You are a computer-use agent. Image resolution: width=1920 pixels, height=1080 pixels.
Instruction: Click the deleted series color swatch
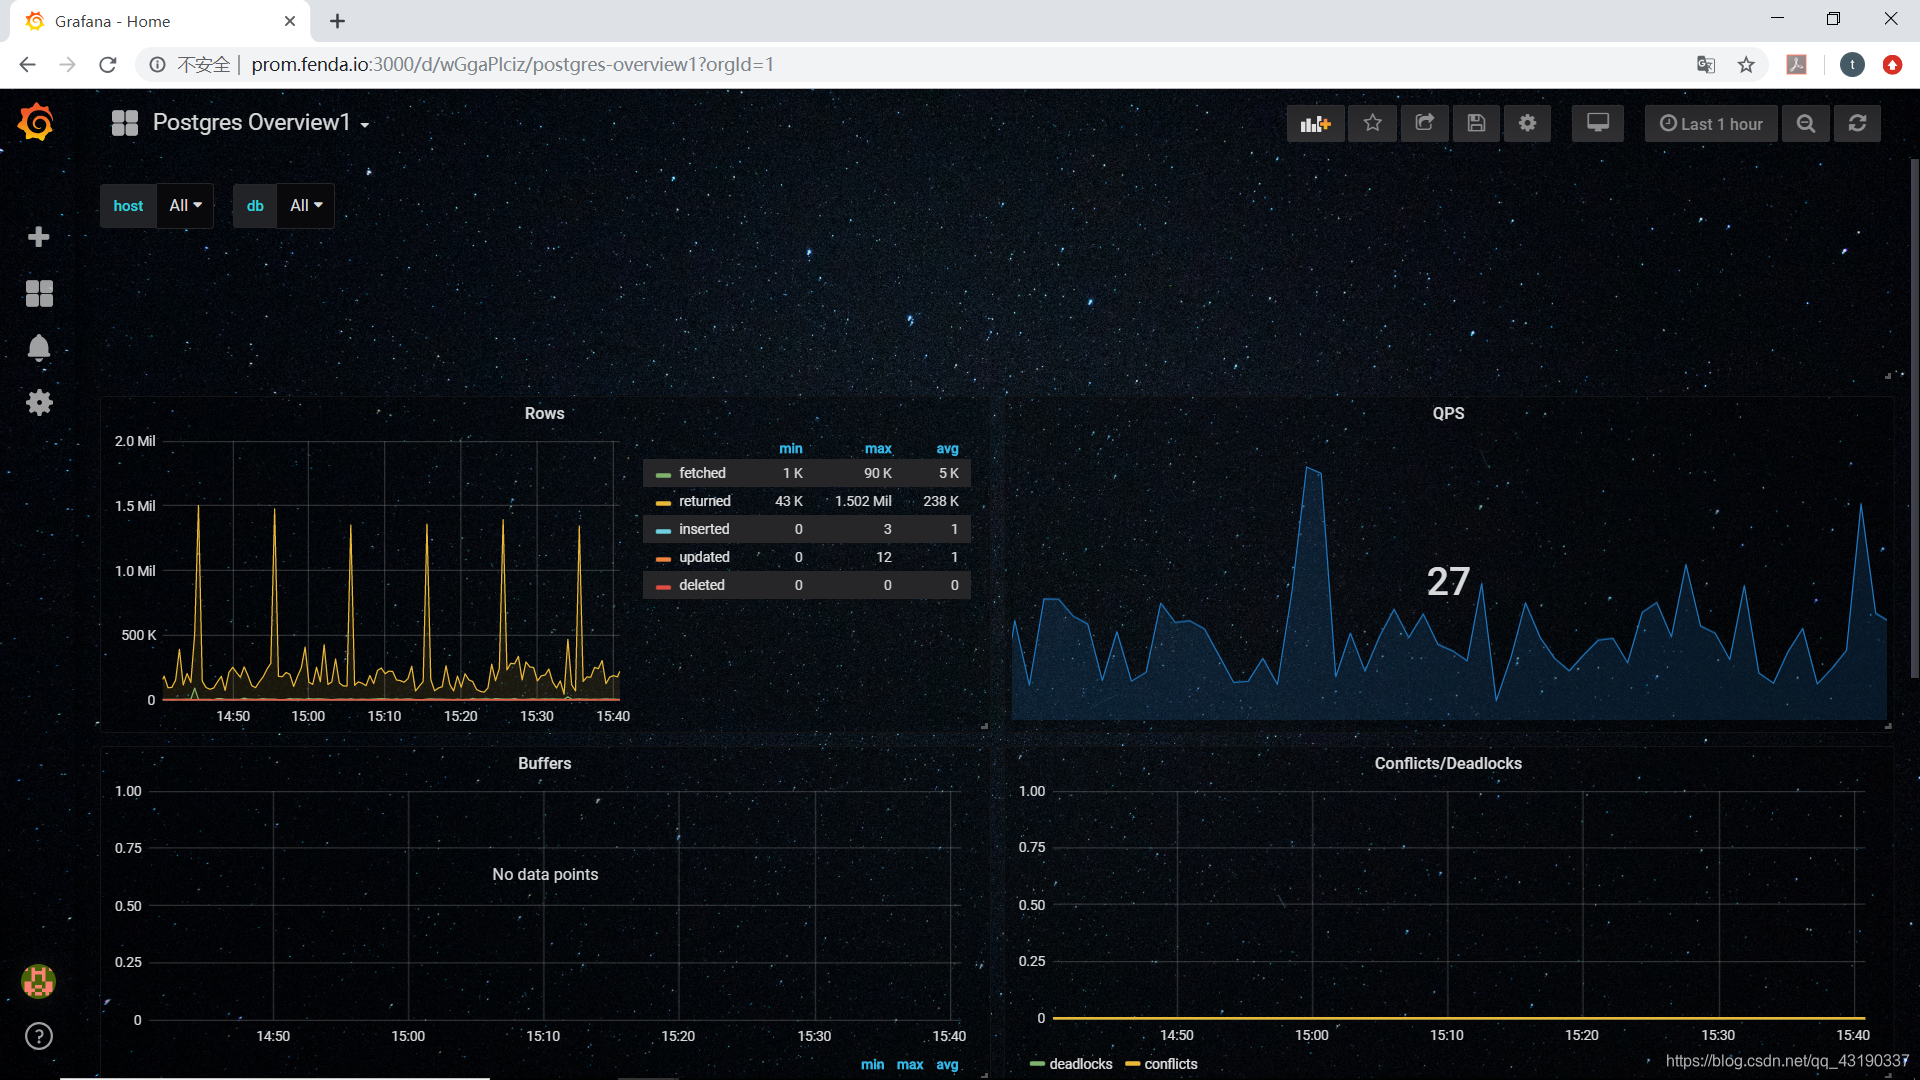tap(663, 587)
